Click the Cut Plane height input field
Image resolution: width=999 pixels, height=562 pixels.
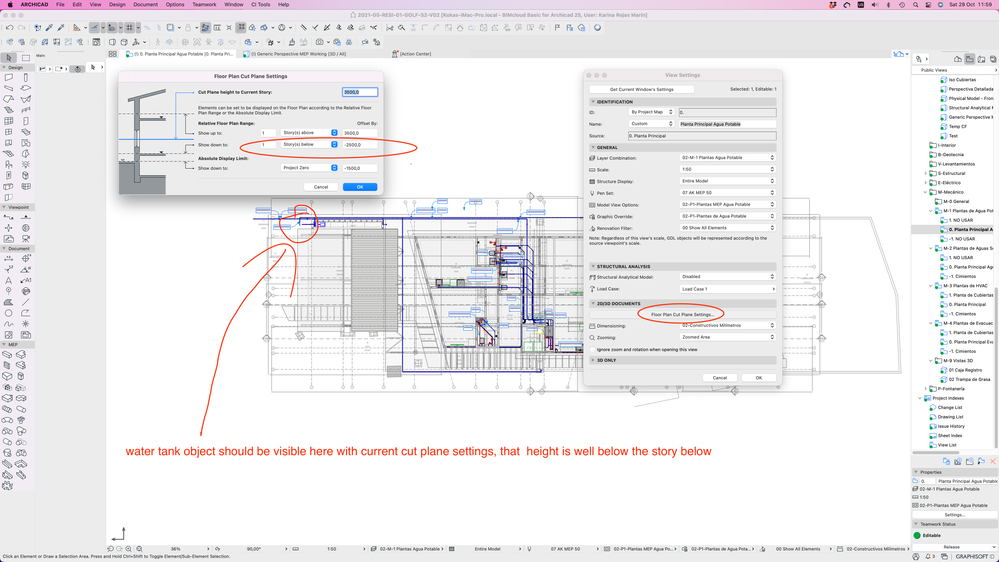[x=359, y=92]
